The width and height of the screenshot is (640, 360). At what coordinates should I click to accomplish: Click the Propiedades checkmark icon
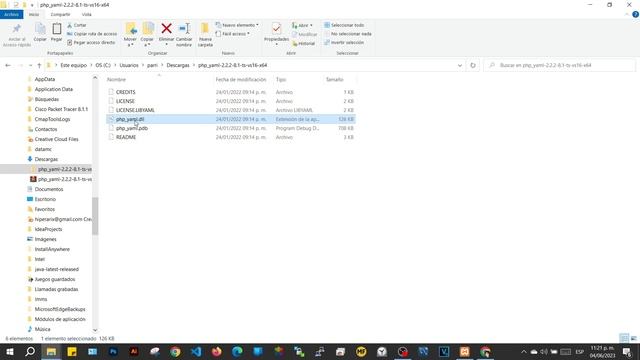click(276, 29)
